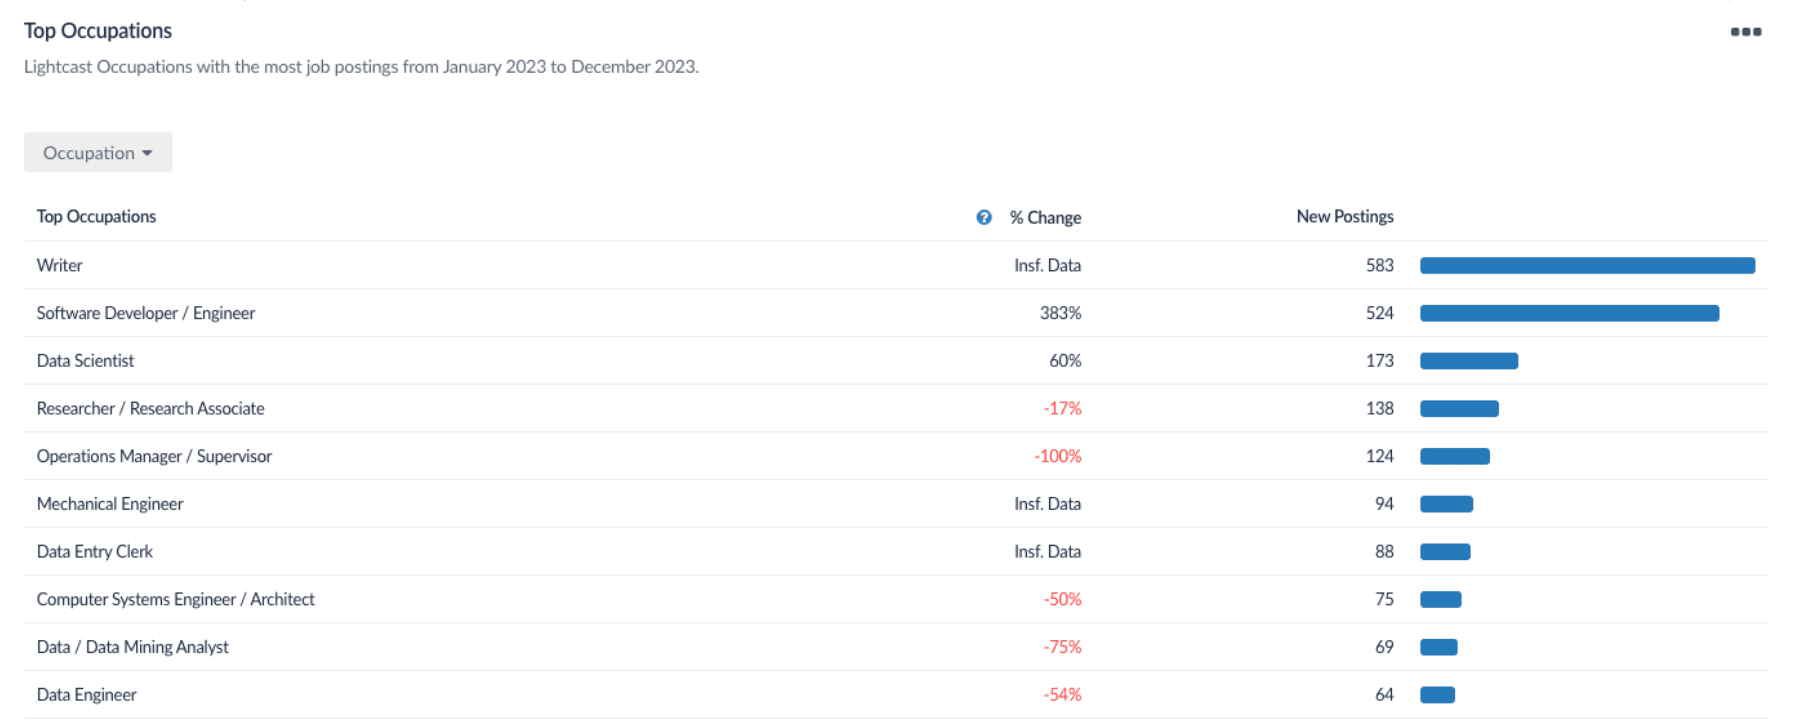The height and width of the screenshot is (728, 1800).
Task: Click the Top Occupations section title
Action: (x=98, y=31)
